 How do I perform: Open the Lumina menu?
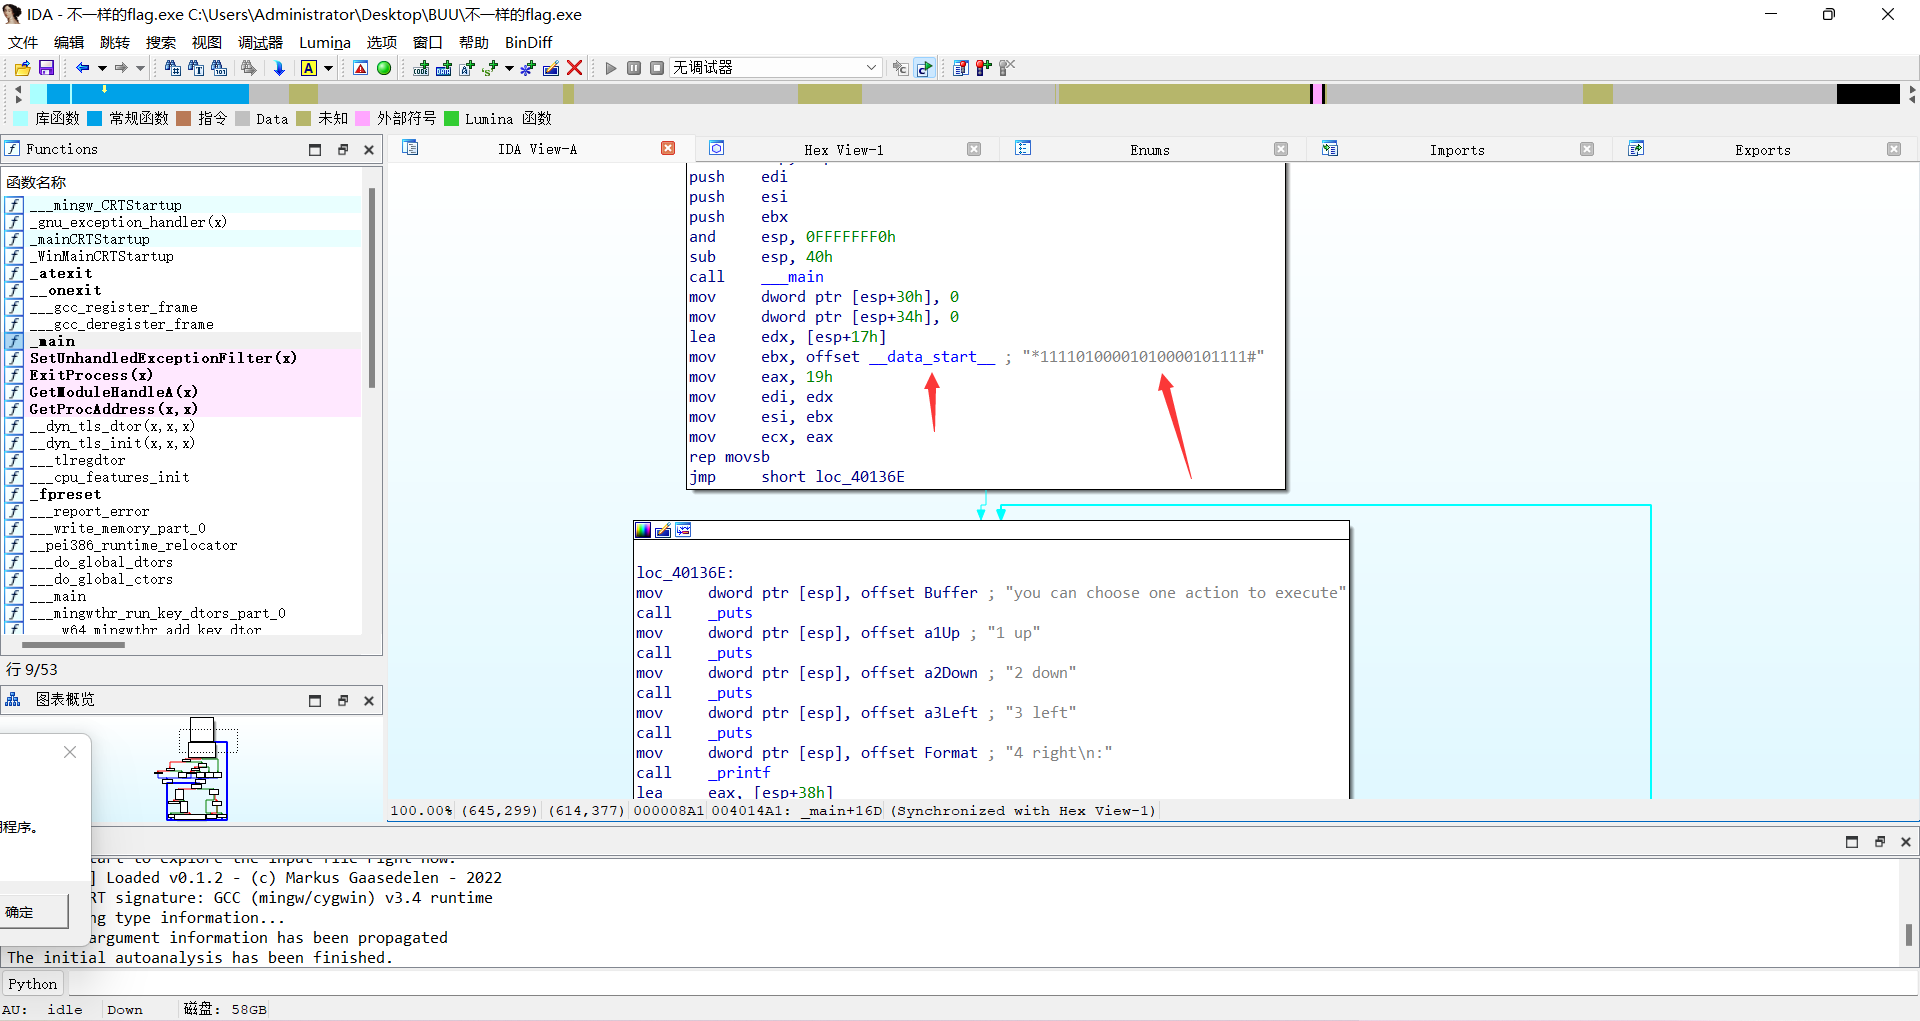point(324,42)
